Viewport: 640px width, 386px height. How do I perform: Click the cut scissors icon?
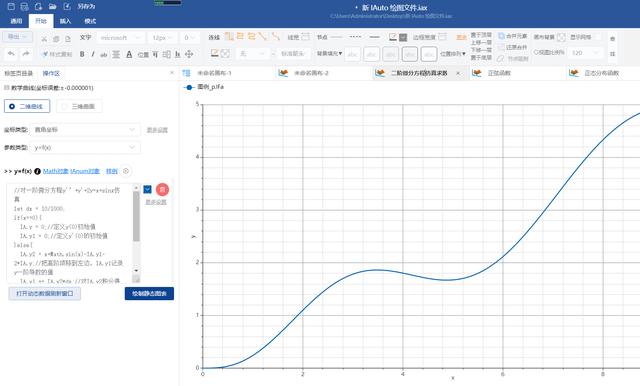44,39
